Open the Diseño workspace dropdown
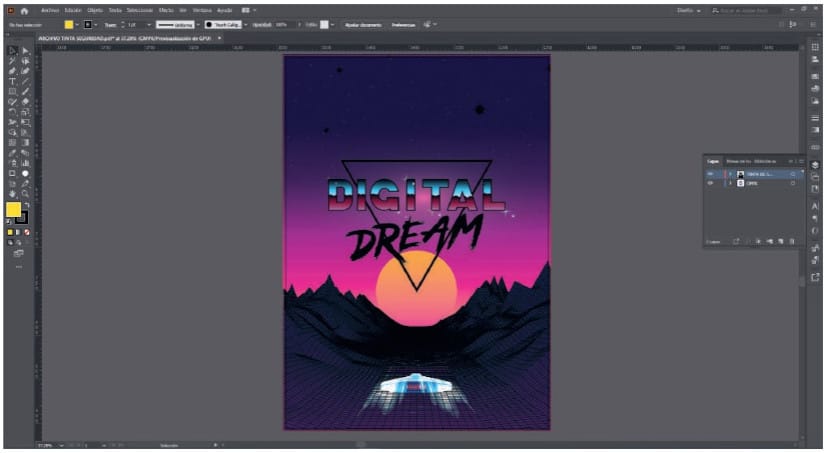This screenshot has height=453, width=827. coord(688,9)
